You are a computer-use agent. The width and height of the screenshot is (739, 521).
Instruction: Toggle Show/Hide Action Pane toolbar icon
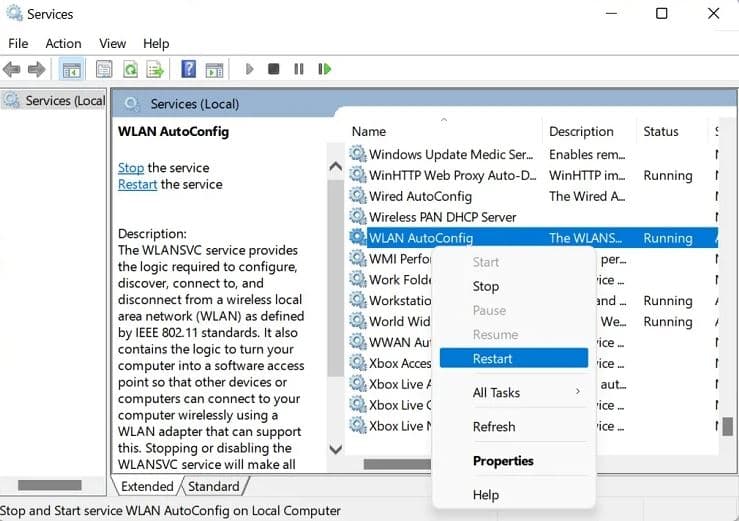[214, 70]
